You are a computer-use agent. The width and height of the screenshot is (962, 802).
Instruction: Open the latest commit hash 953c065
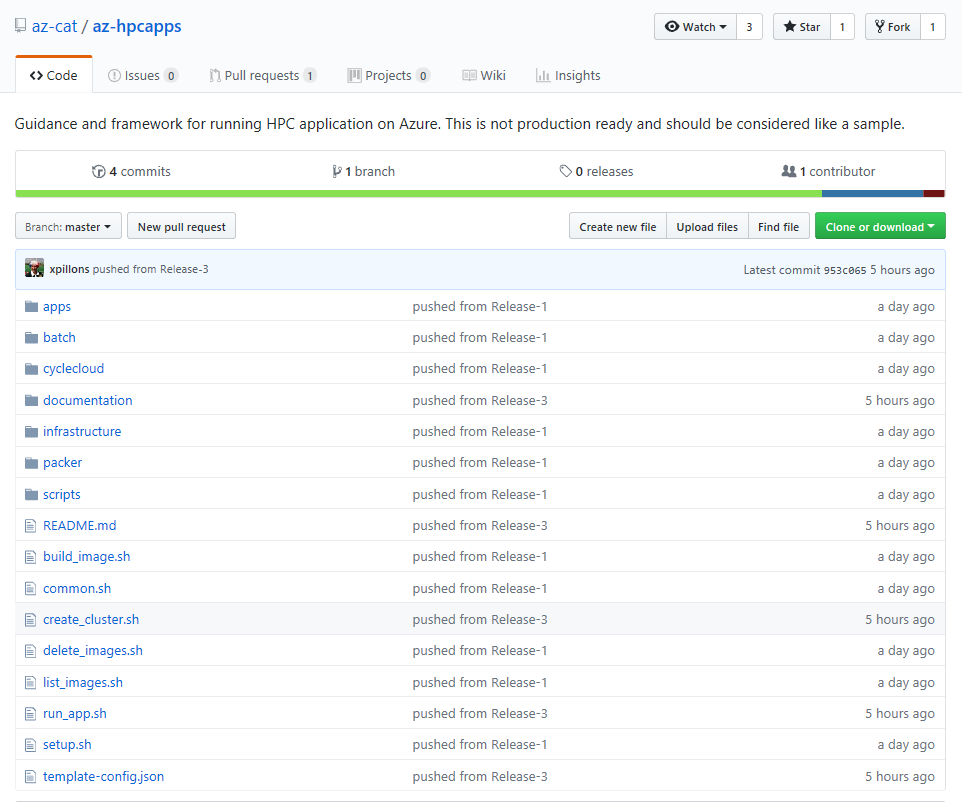tap(845, 270)
